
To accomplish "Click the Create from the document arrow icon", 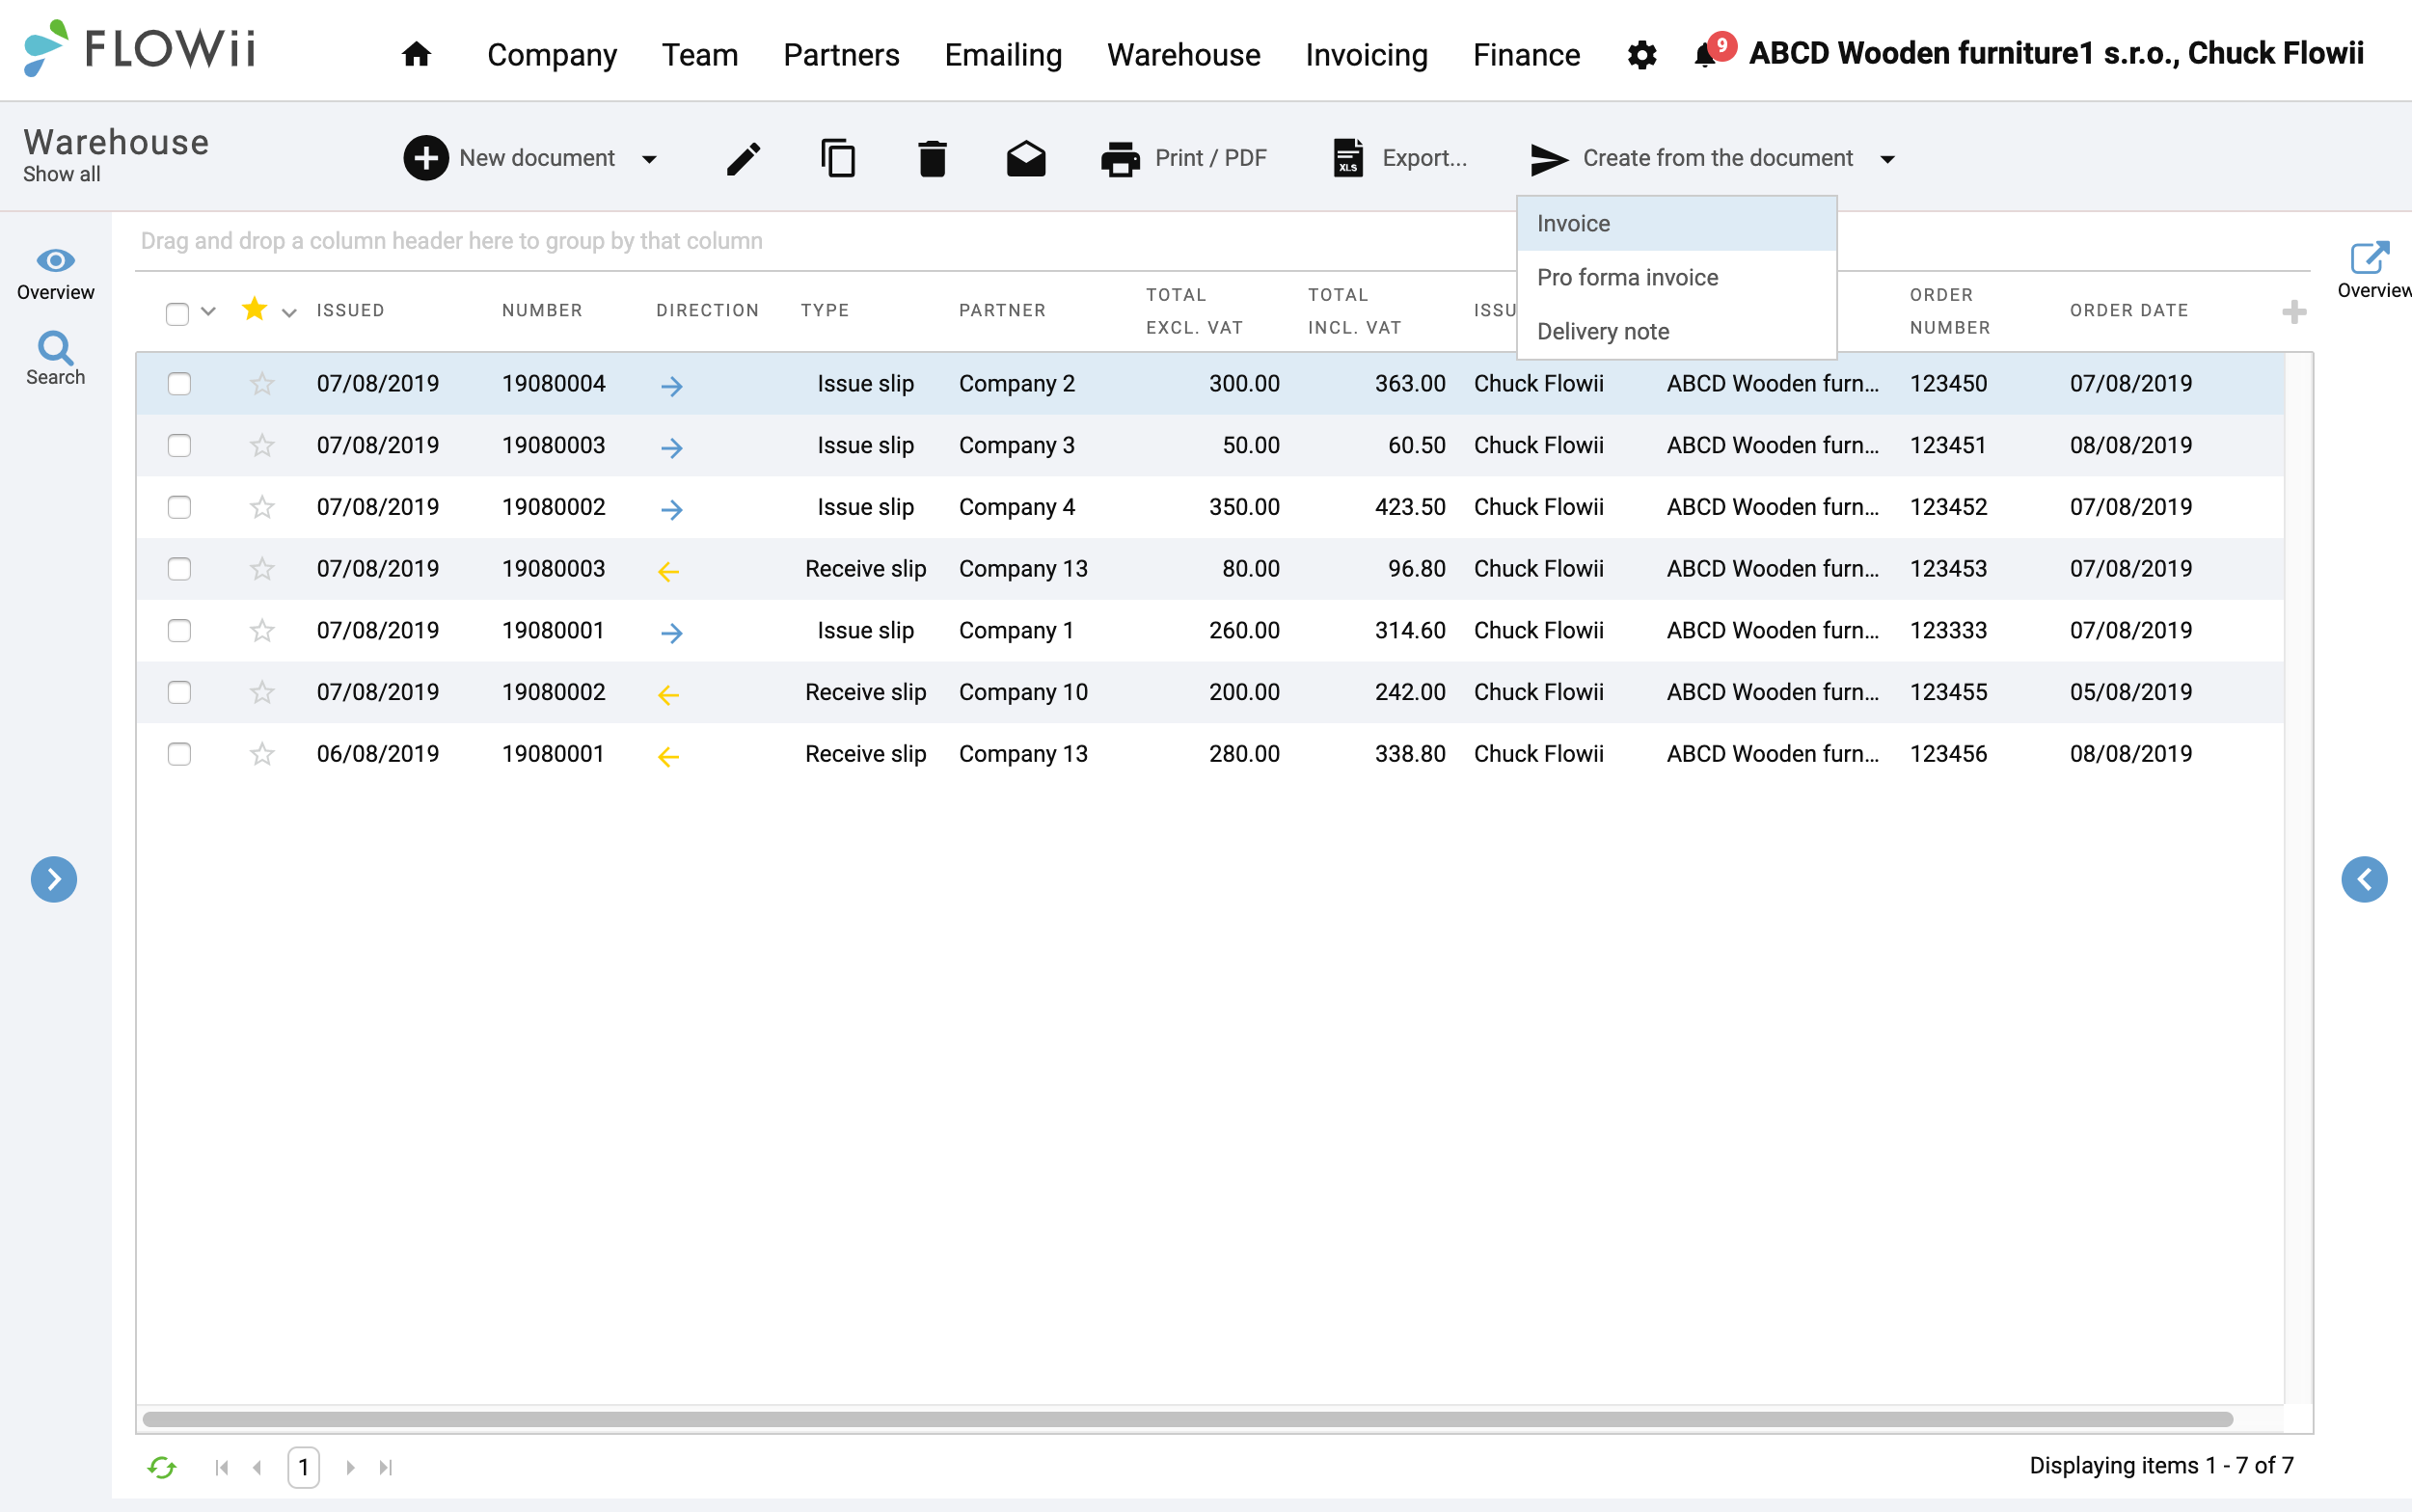I will click(x=1548, y=159).
